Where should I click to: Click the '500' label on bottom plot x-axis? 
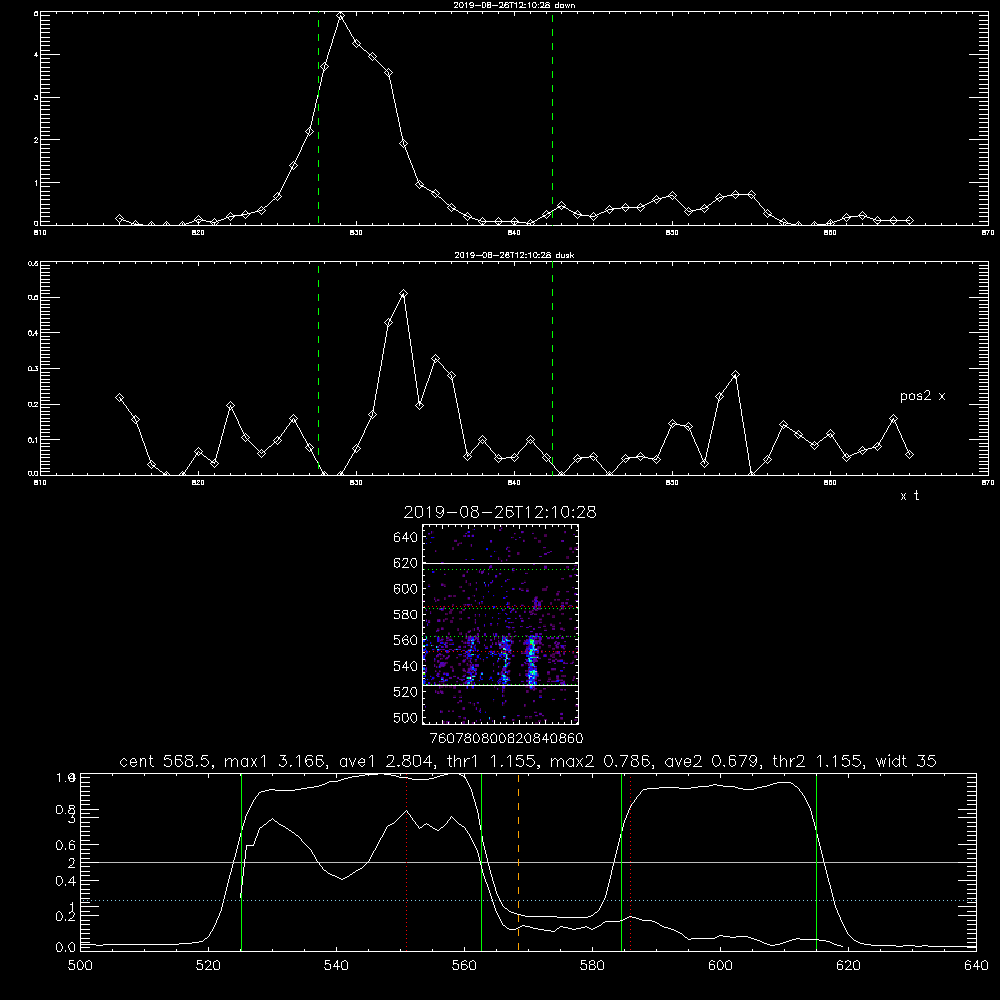[x=80, y=966]
